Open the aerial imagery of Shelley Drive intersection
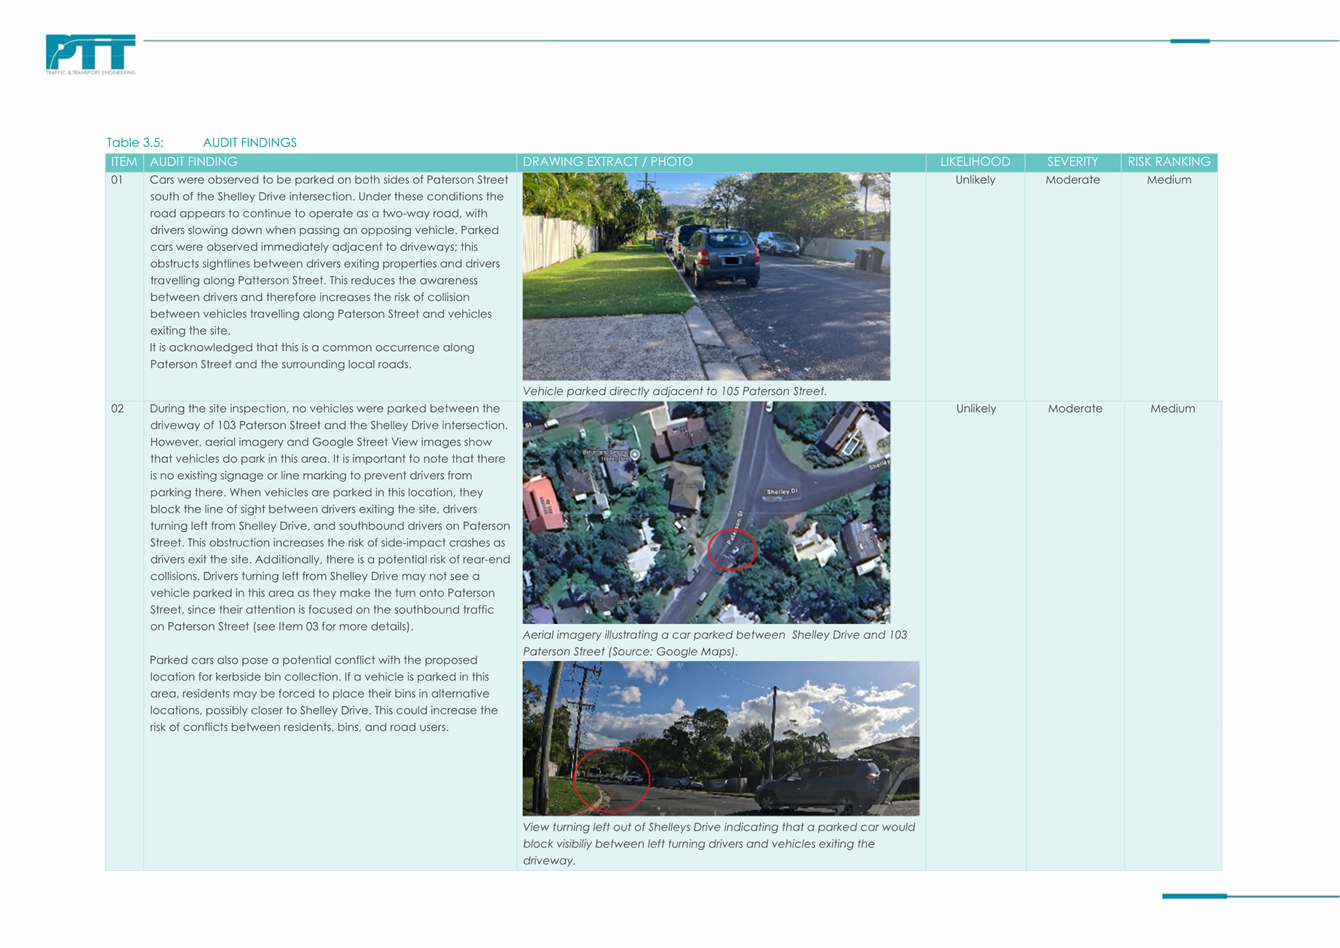The height and width of the screenshot is (948, 1340). pyautogui.click(x=706, y=512)
